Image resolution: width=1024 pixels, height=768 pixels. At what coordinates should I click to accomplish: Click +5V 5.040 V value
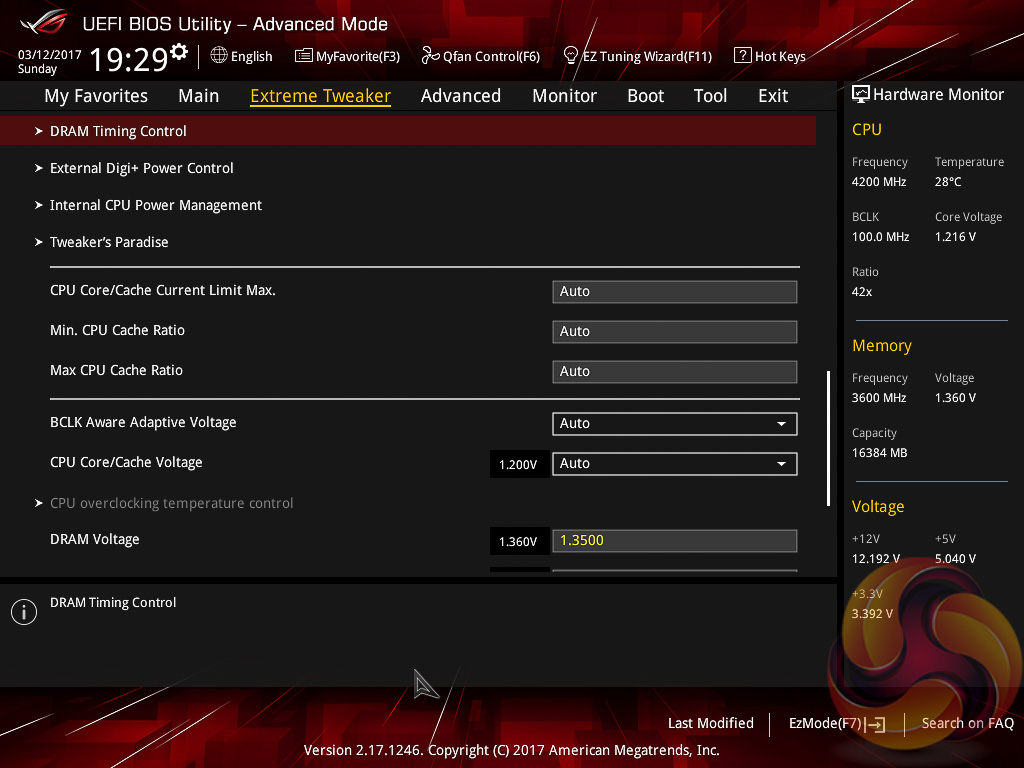tap(955, 559)
